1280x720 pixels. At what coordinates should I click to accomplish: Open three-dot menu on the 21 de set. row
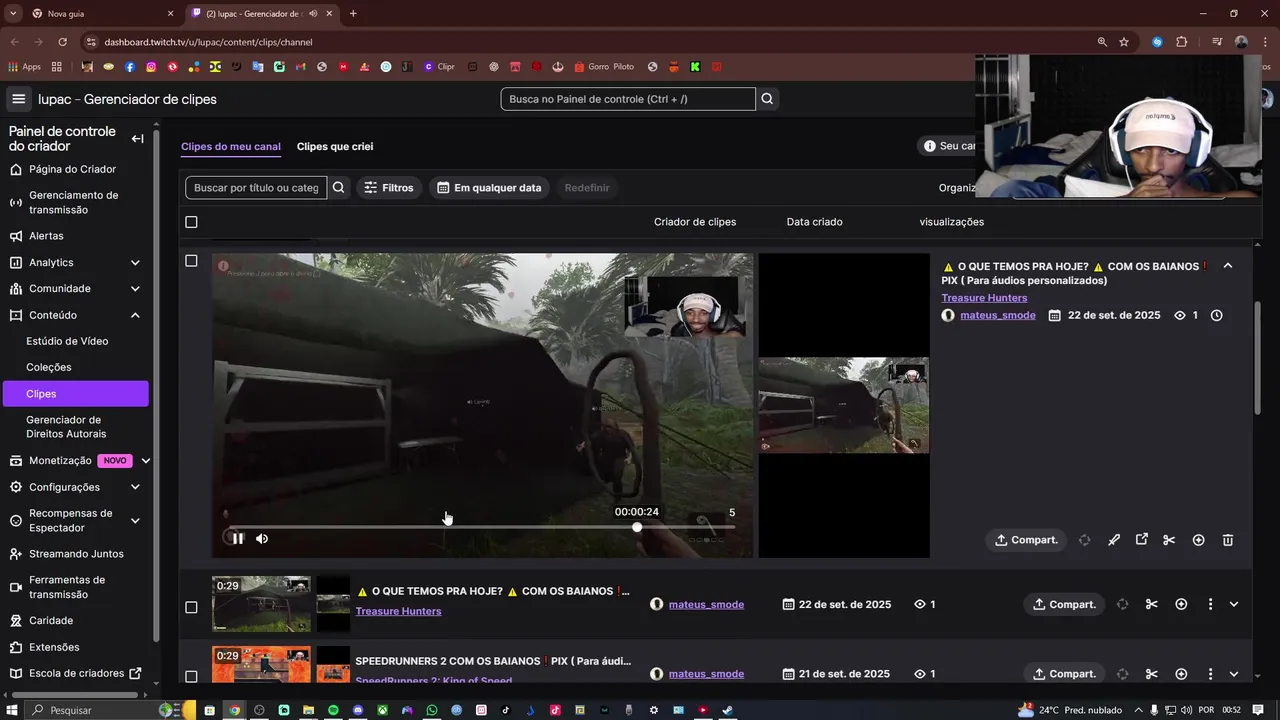[x=1210, y=674]
